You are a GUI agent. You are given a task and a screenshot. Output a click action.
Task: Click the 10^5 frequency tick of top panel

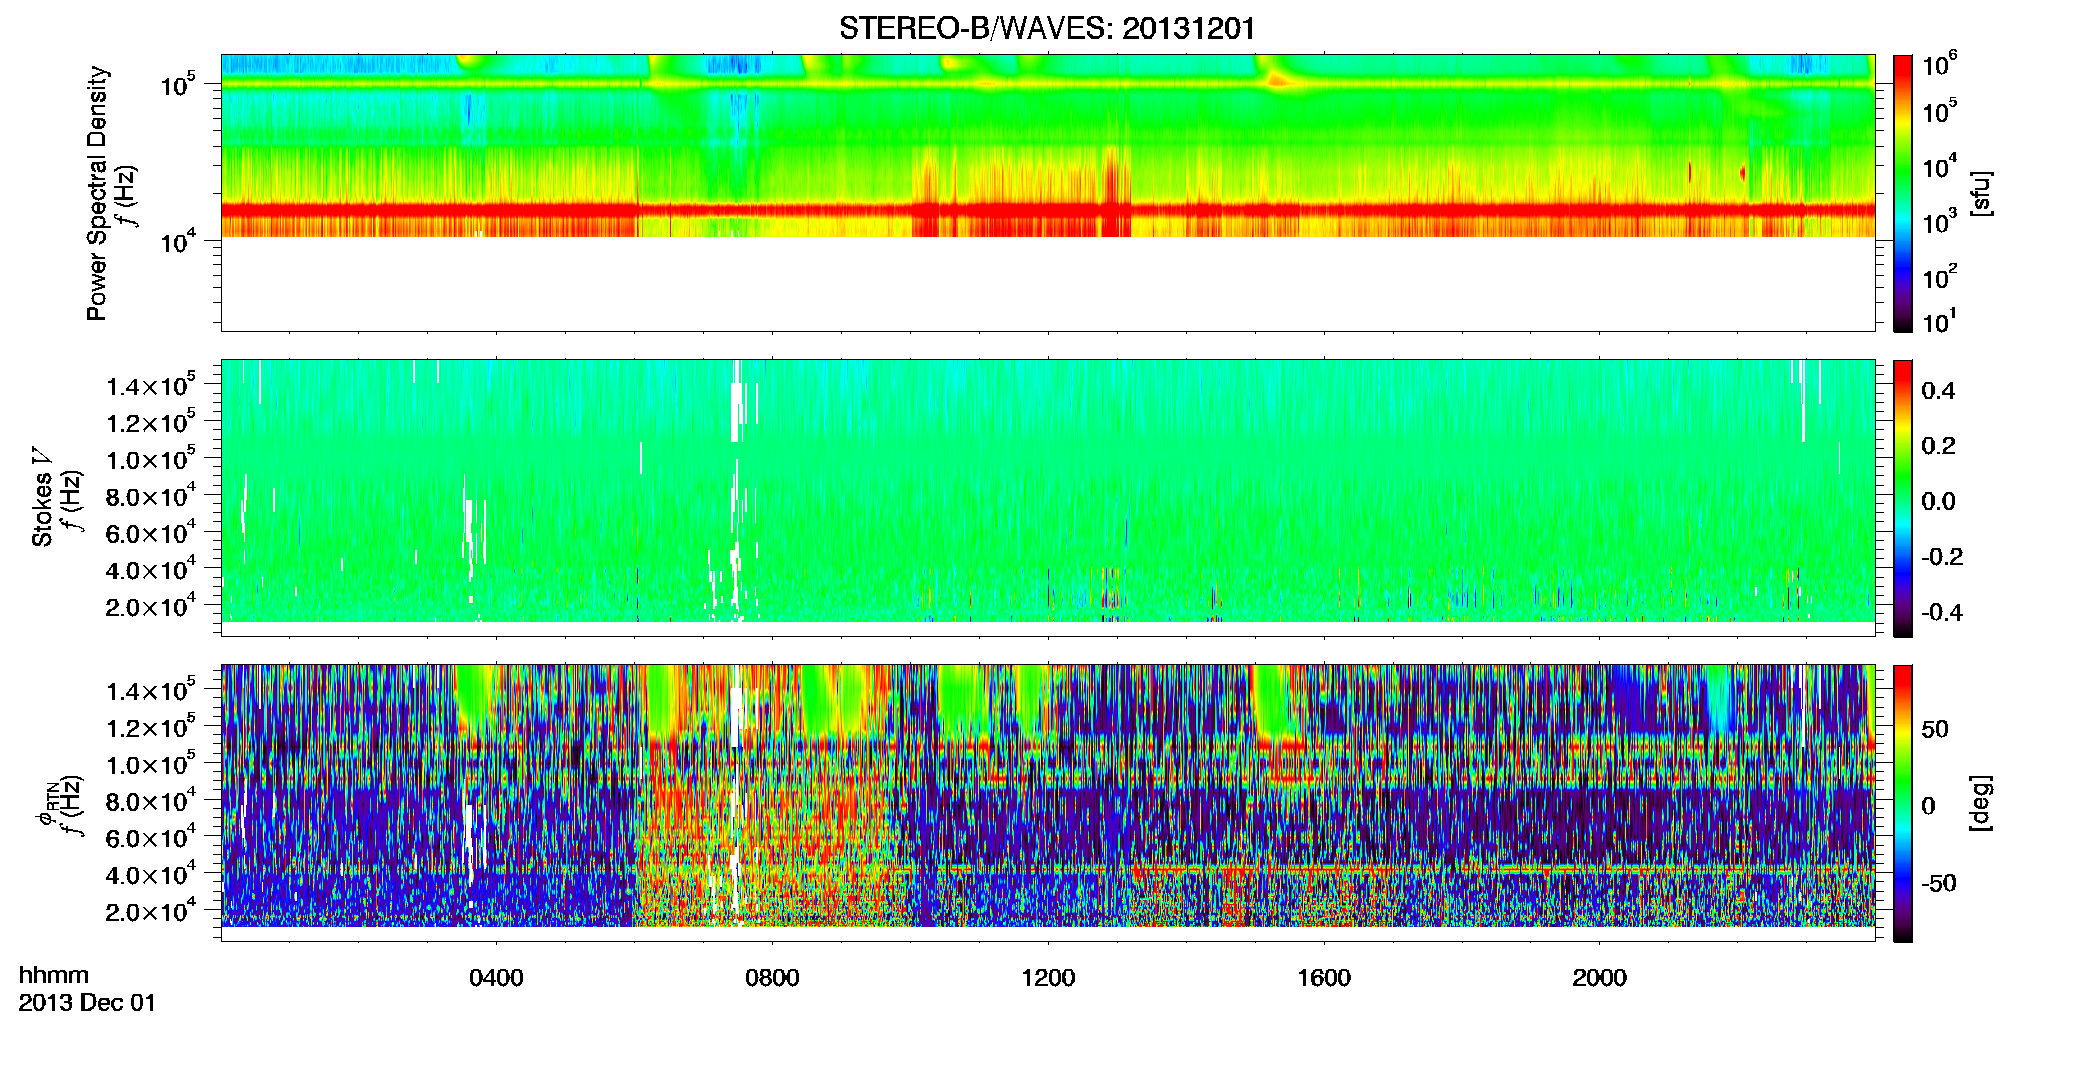tap(178, 85)
